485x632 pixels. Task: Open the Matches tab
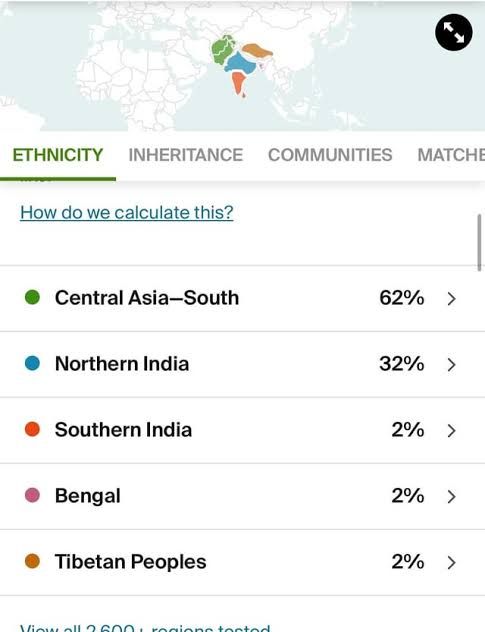point(451,155)
